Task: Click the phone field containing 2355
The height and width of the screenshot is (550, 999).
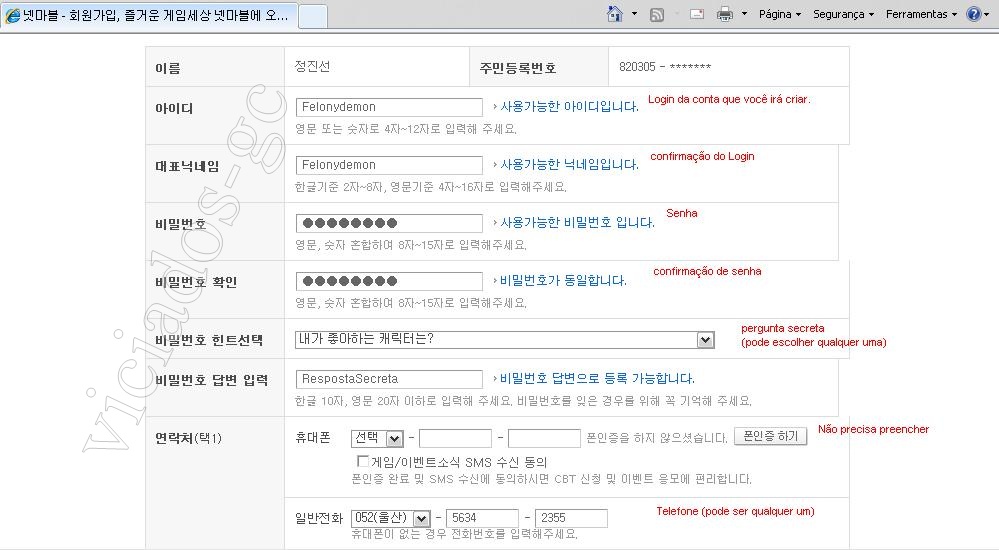Action: pyautogui.click(x=571, y=518)
